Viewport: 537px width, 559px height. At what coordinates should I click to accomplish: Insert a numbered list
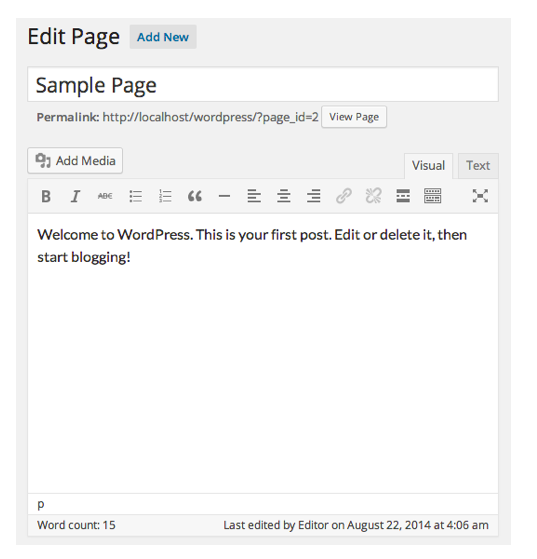[165, 196]
